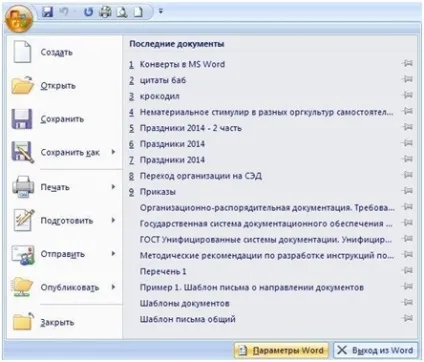Choose Создать menu item
This screenshot has height=362, width=424.
(64, 52)
